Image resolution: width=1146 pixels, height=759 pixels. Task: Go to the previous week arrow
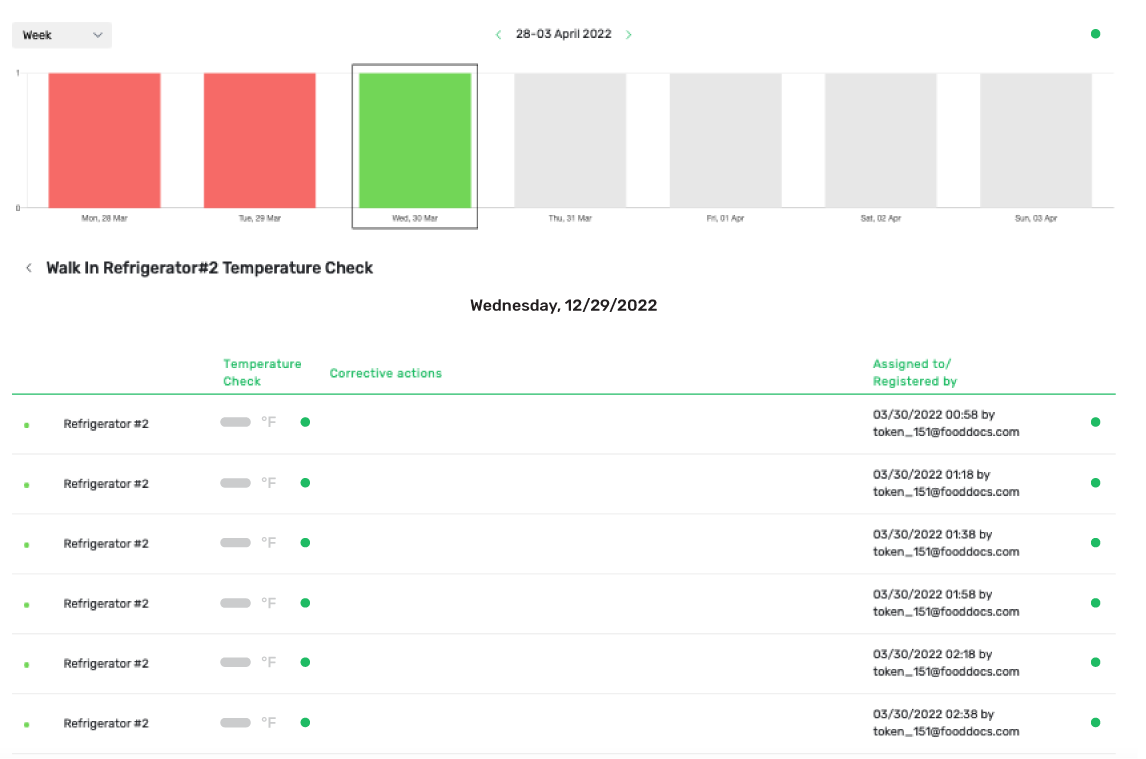pos(498,34)
